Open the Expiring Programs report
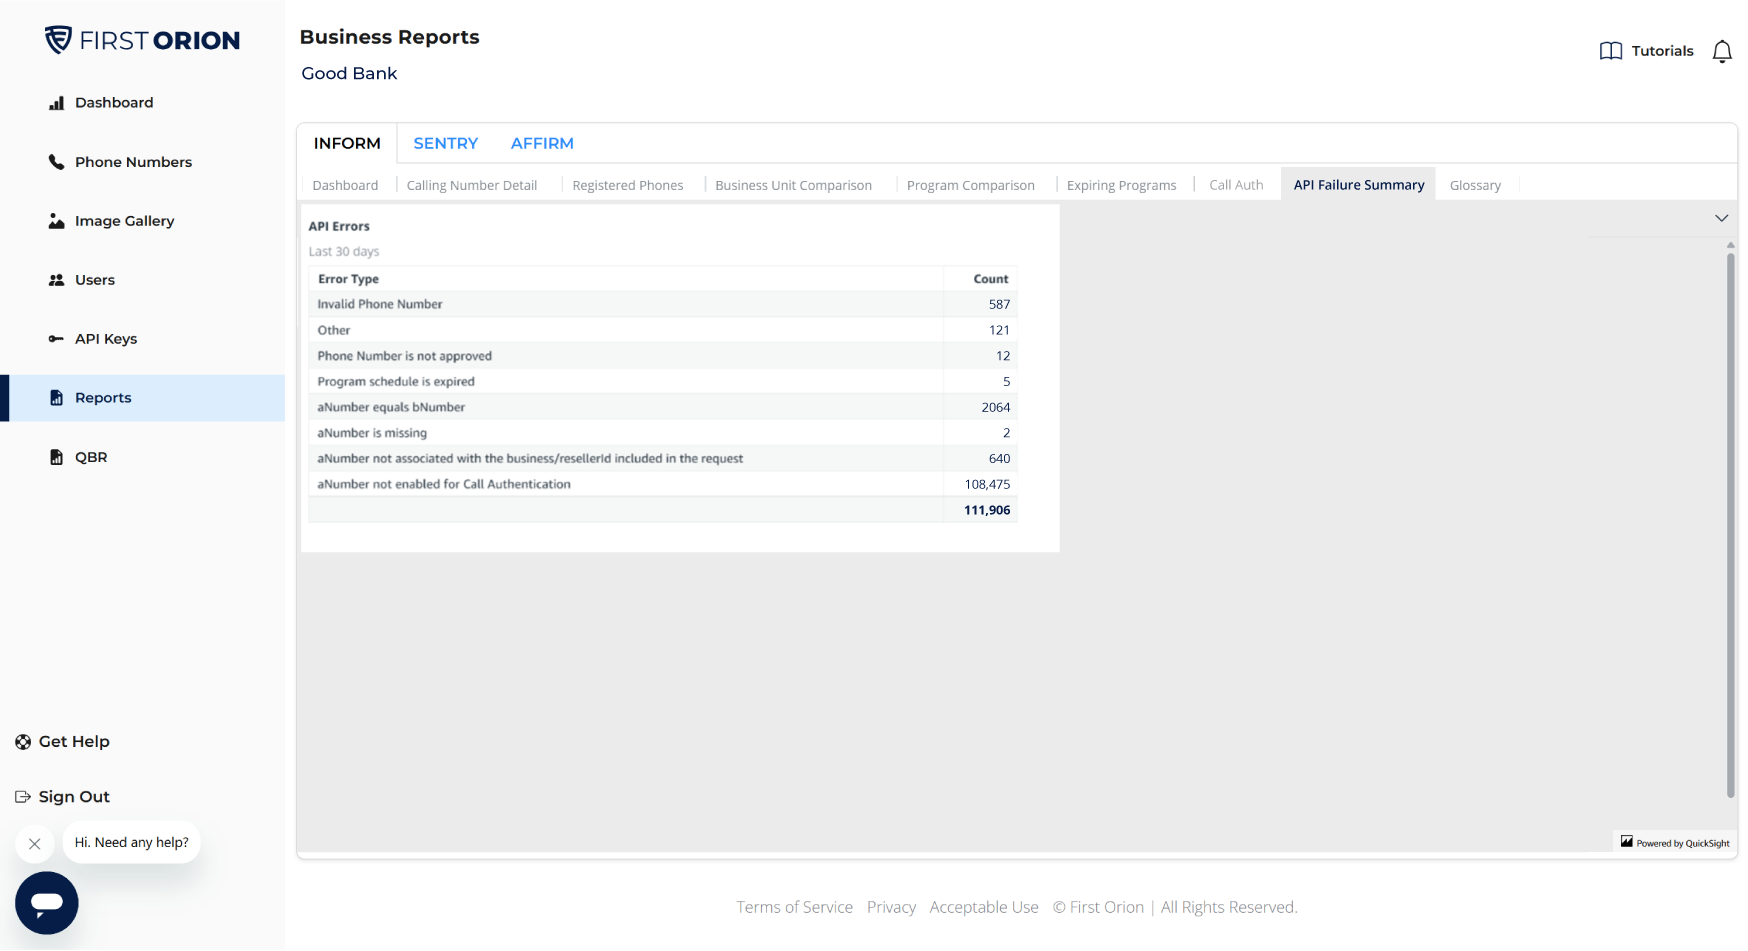The width and height of the screenshot is (1748, 951). (1121, 185)
